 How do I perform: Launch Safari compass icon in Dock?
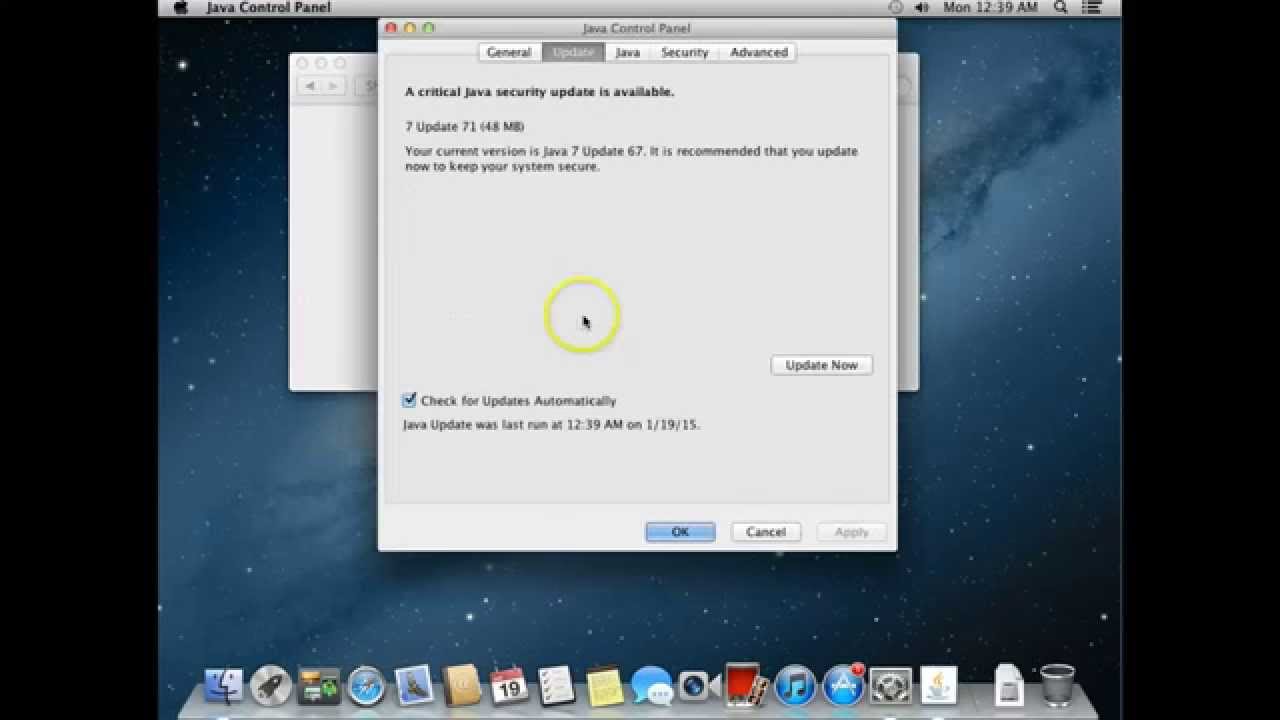pos(367,686)
